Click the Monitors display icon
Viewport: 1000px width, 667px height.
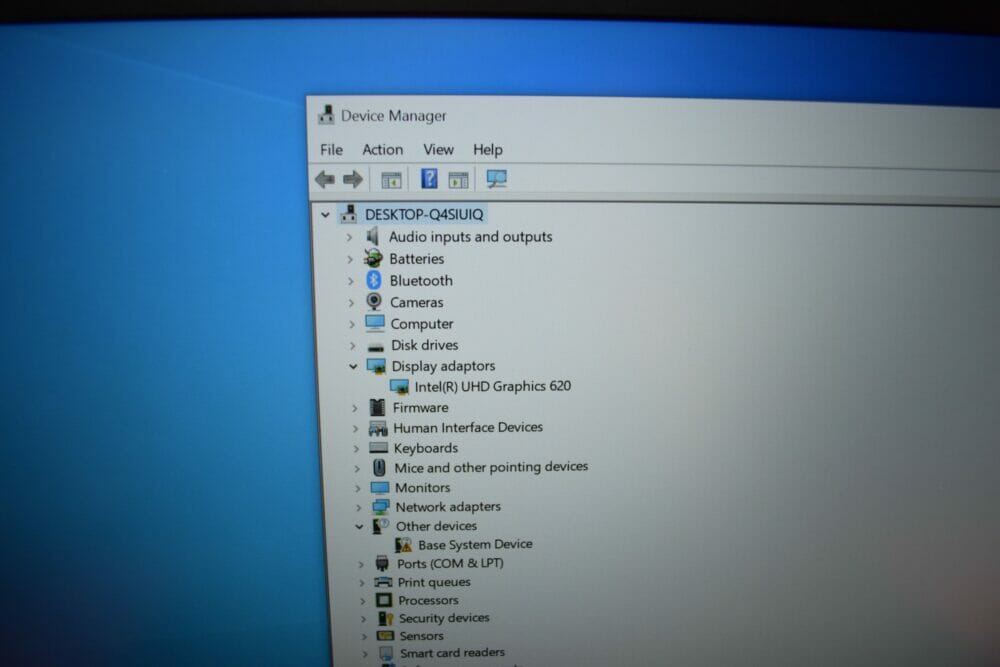379,488
